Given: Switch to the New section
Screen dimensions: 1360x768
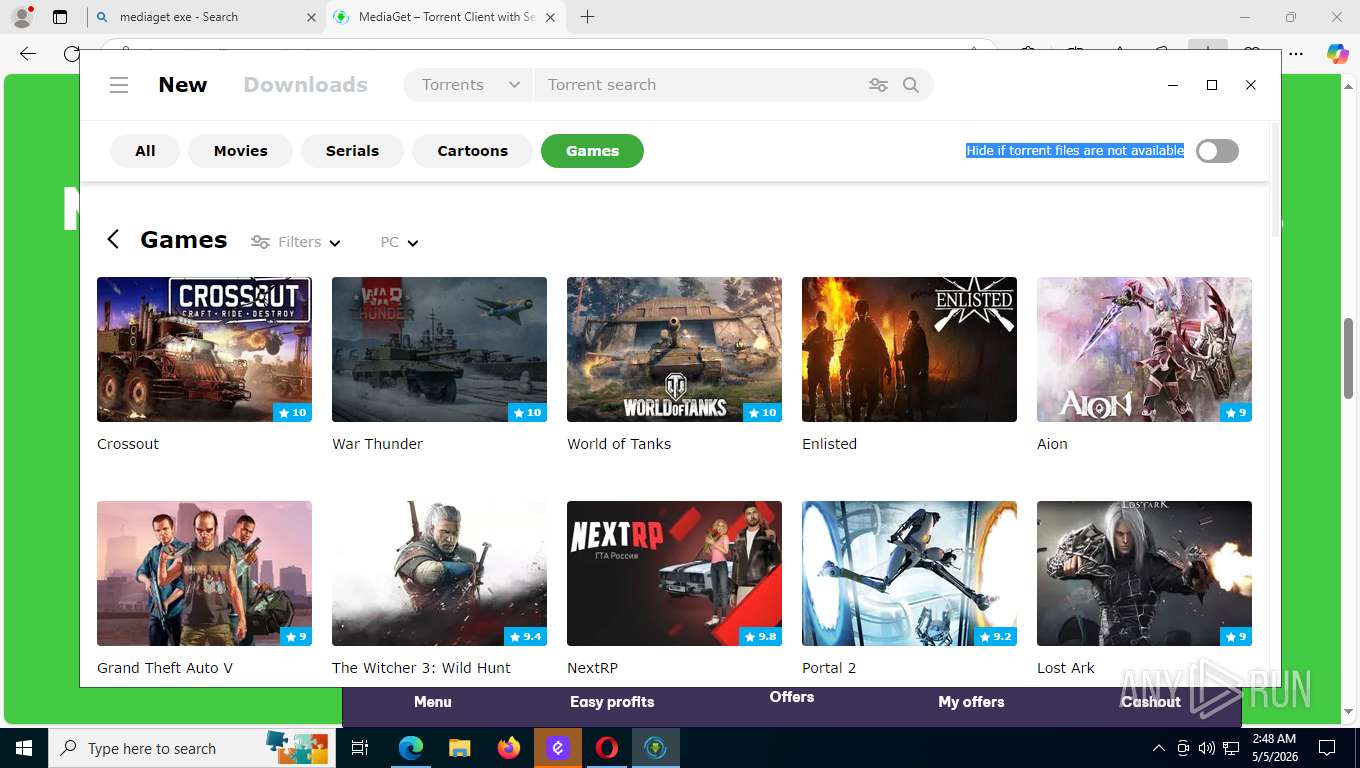Looking at the screenshot, I should click(183, 85).
